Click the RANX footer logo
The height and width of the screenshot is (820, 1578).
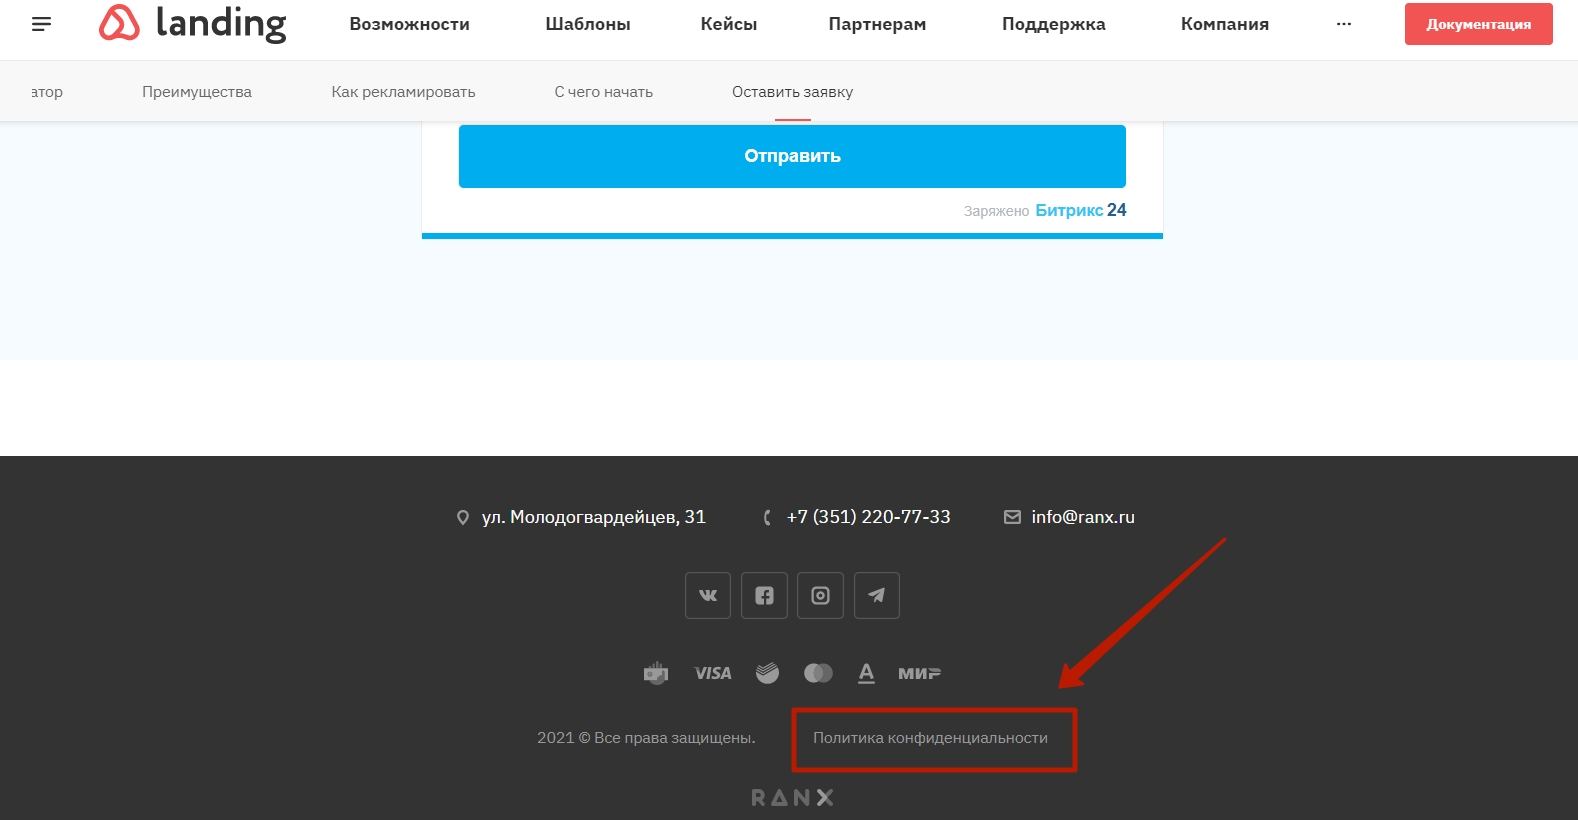point(792,797)
